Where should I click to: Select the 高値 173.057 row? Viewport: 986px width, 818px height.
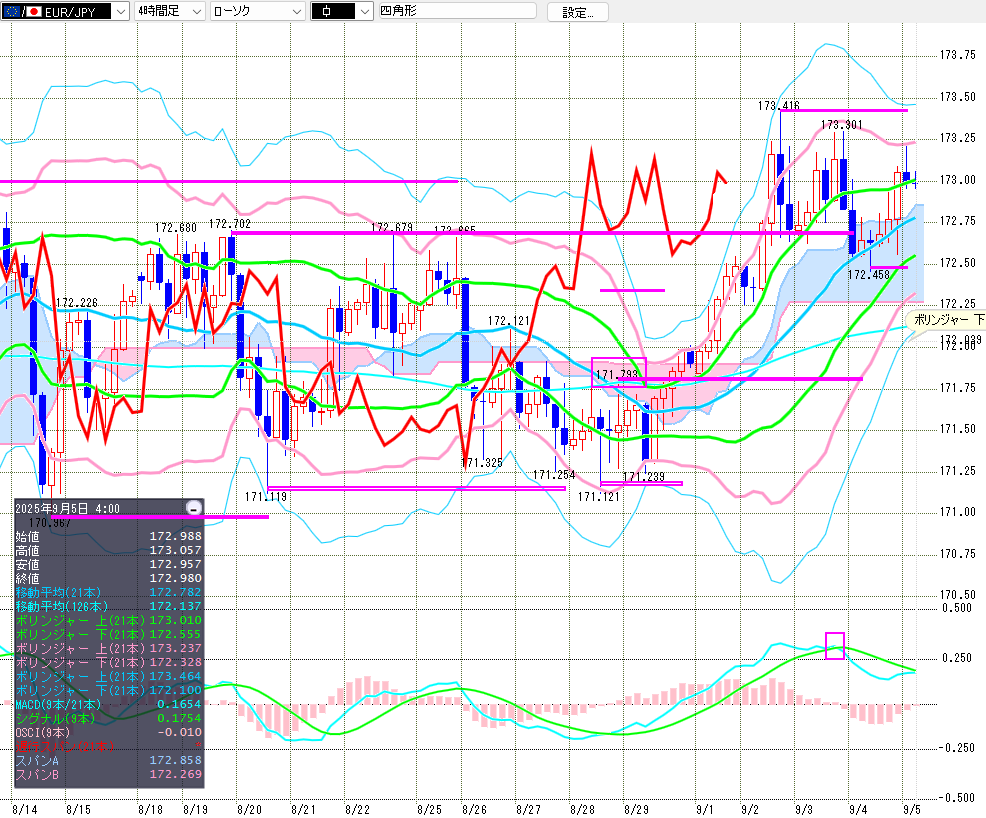point(109,550)
